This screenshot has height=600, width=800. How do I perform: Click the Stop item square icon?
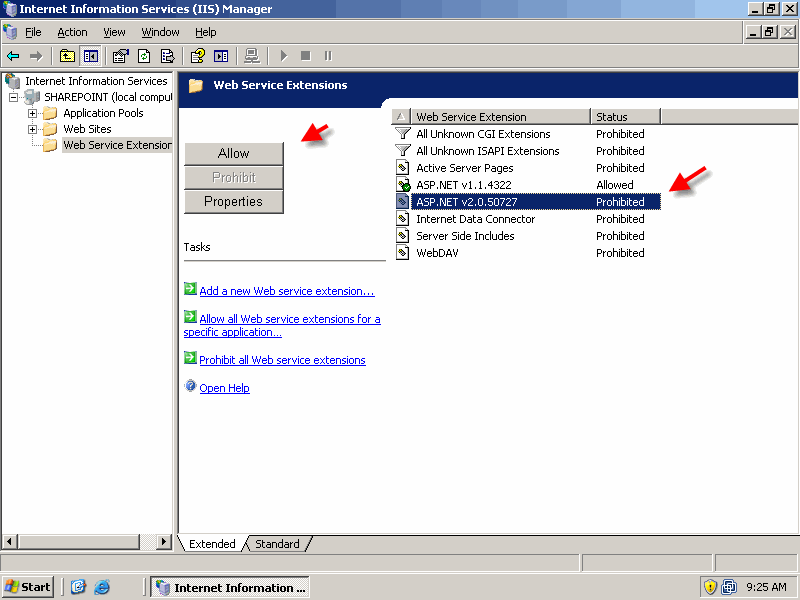306,56
